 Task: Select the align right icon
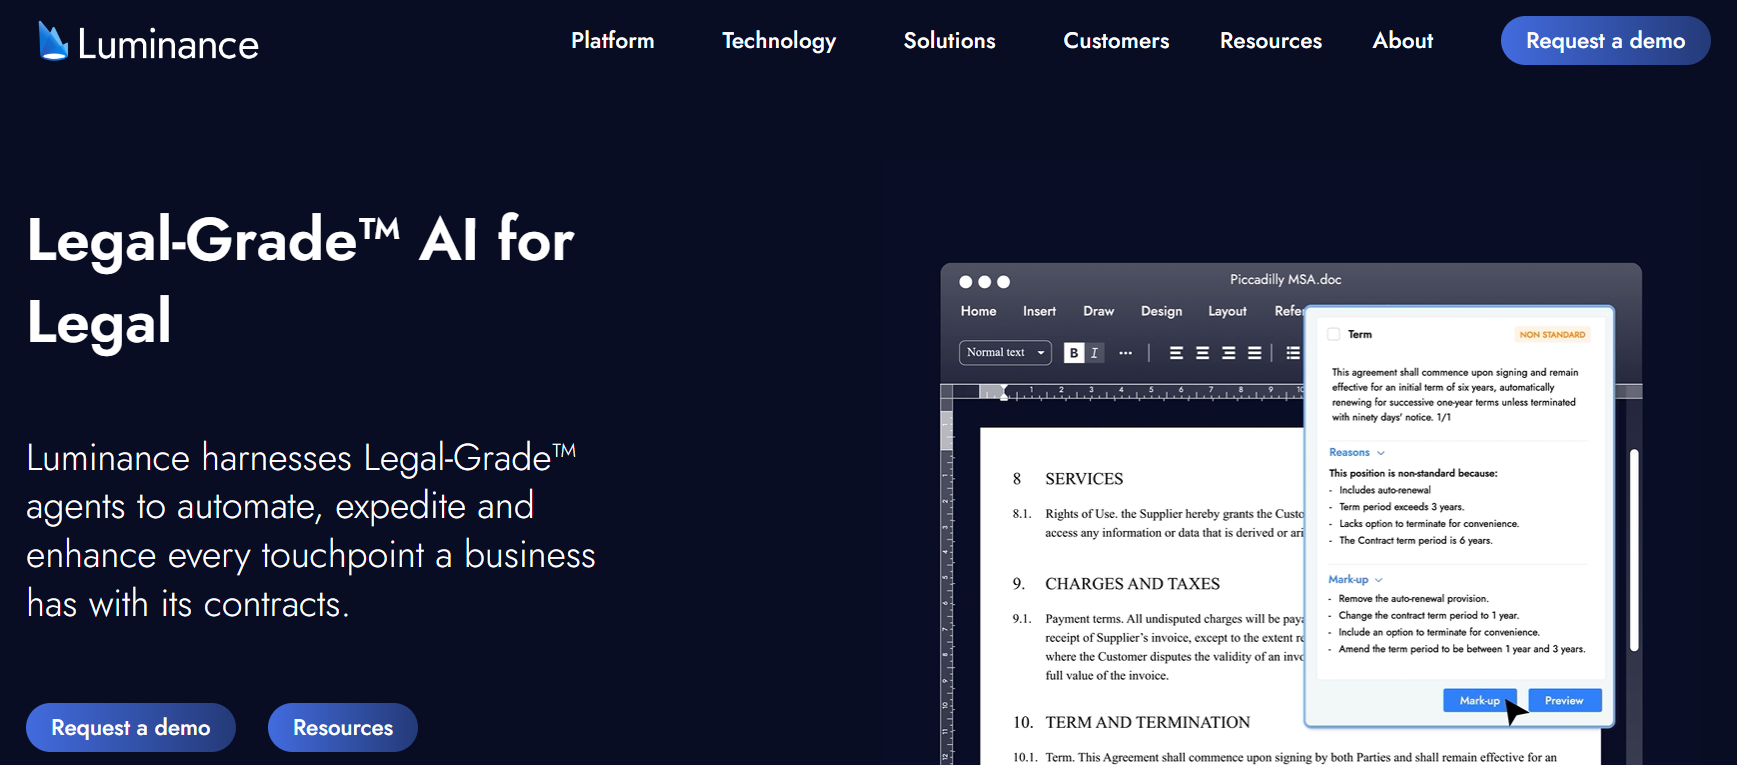1228,353
